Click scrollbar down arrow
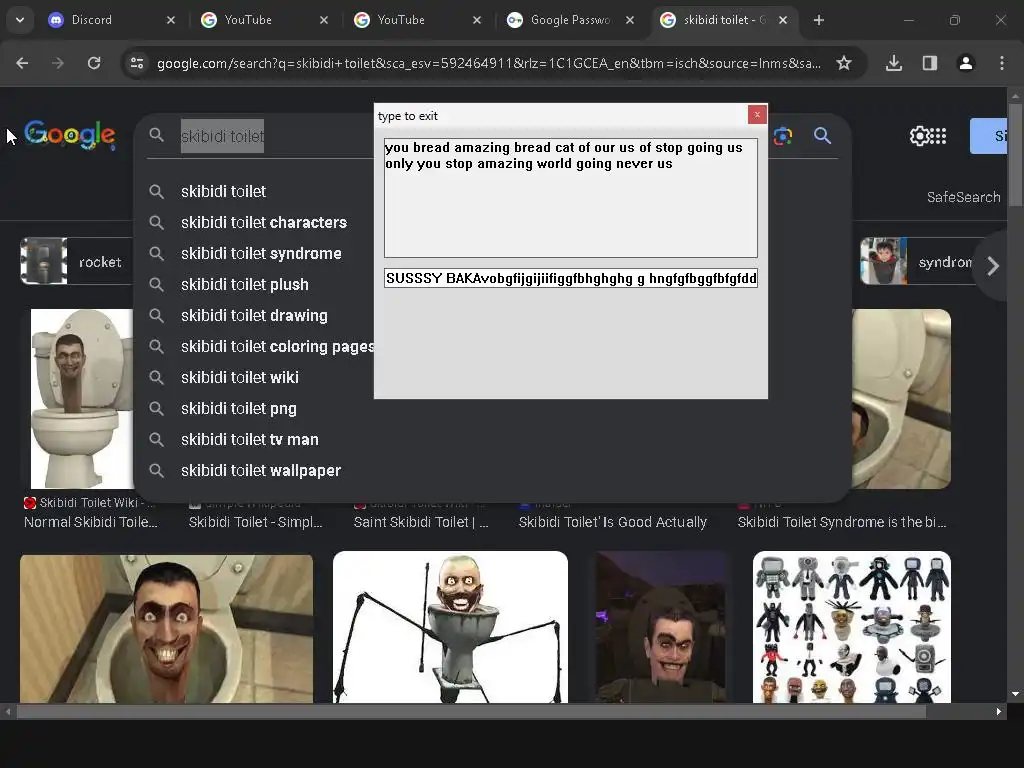This screenshot has height=768, width=1024. pyautogui.click(x=1015, y=694)
